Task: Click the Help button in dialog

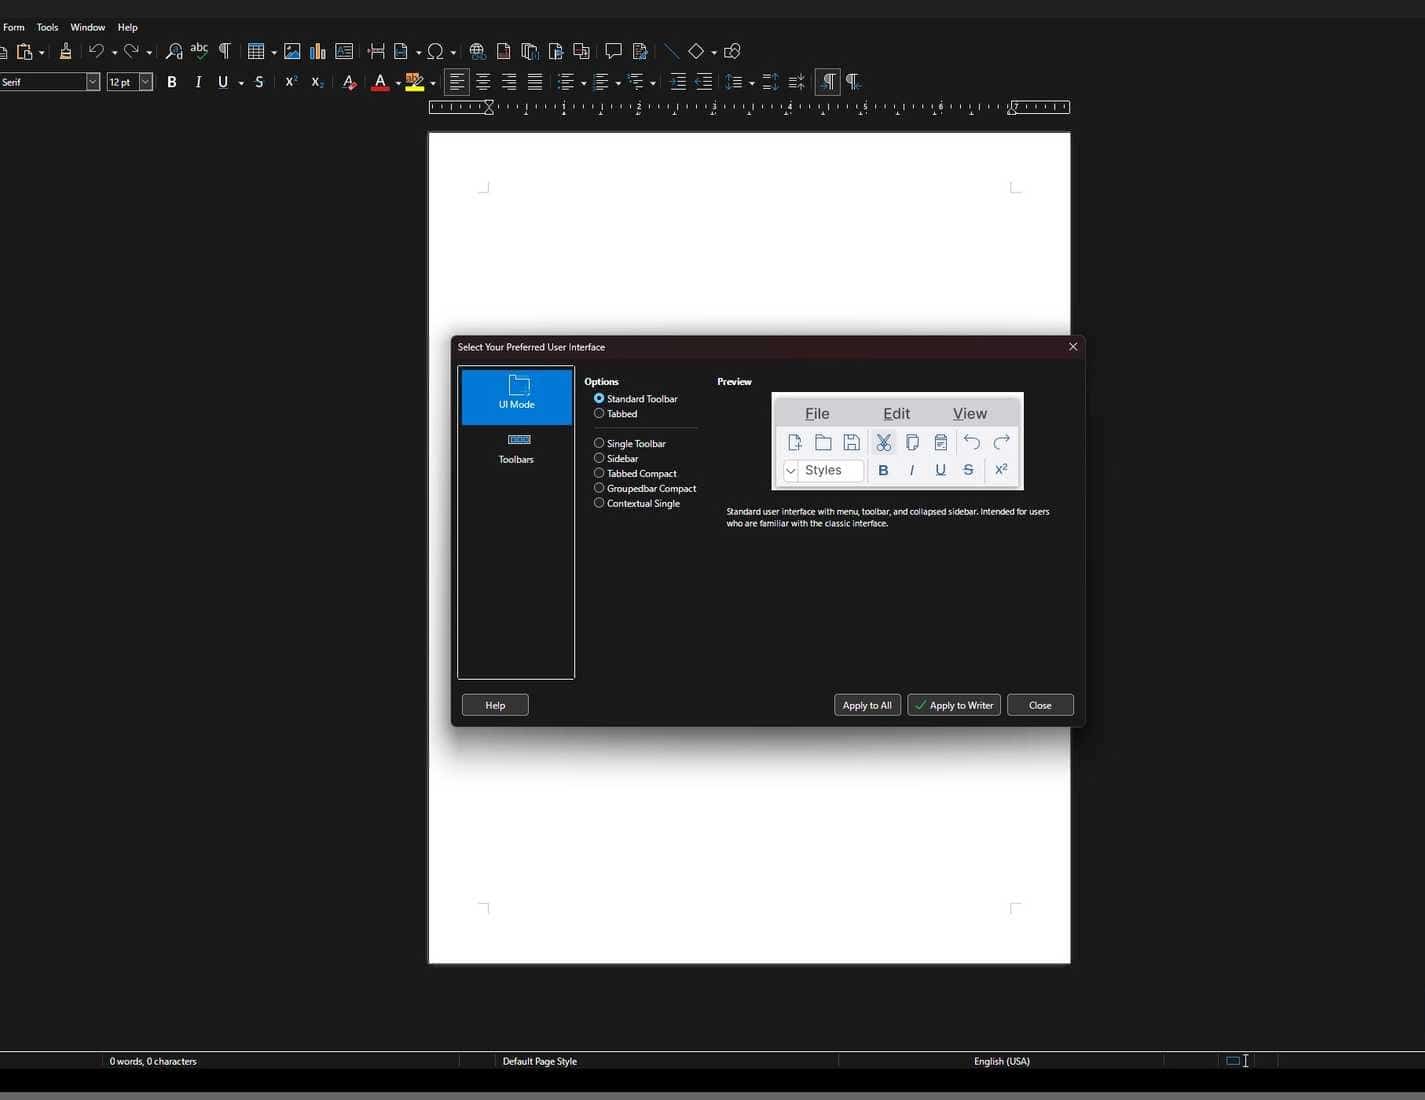Action: click(x=495, y=705)
